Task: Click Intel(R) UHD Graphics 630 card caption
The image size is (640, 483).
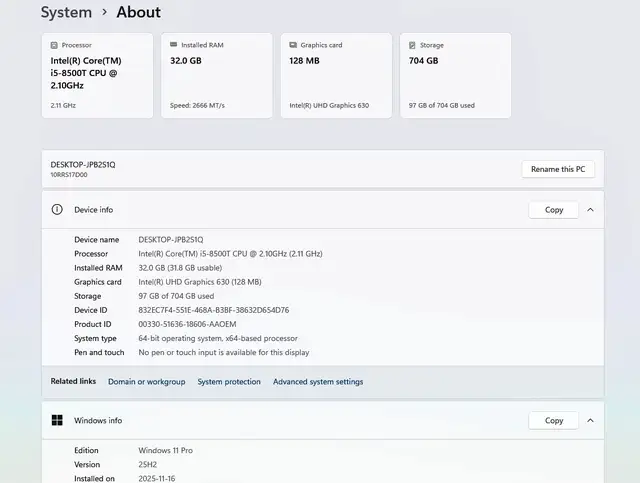Action: tap(329, 105)
